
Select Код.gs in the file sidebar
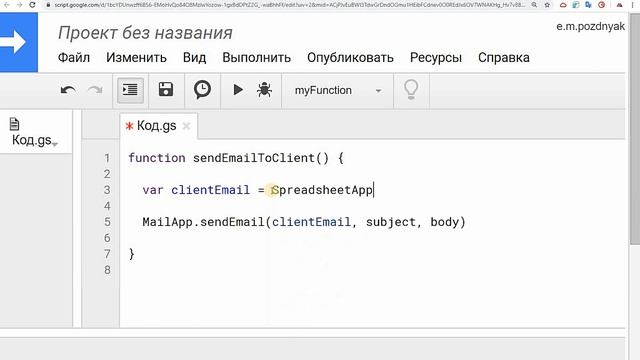tap(31, 140)
